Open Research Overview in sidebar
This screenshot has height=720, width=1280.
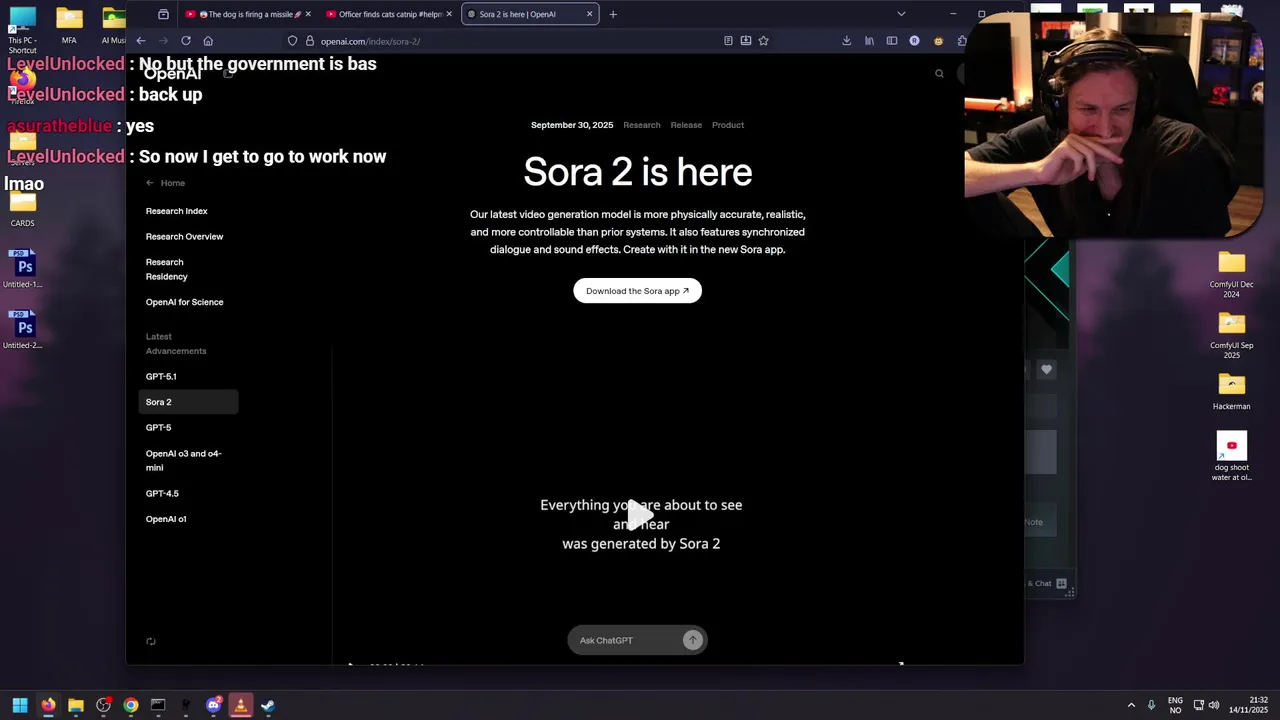[184, 237]
